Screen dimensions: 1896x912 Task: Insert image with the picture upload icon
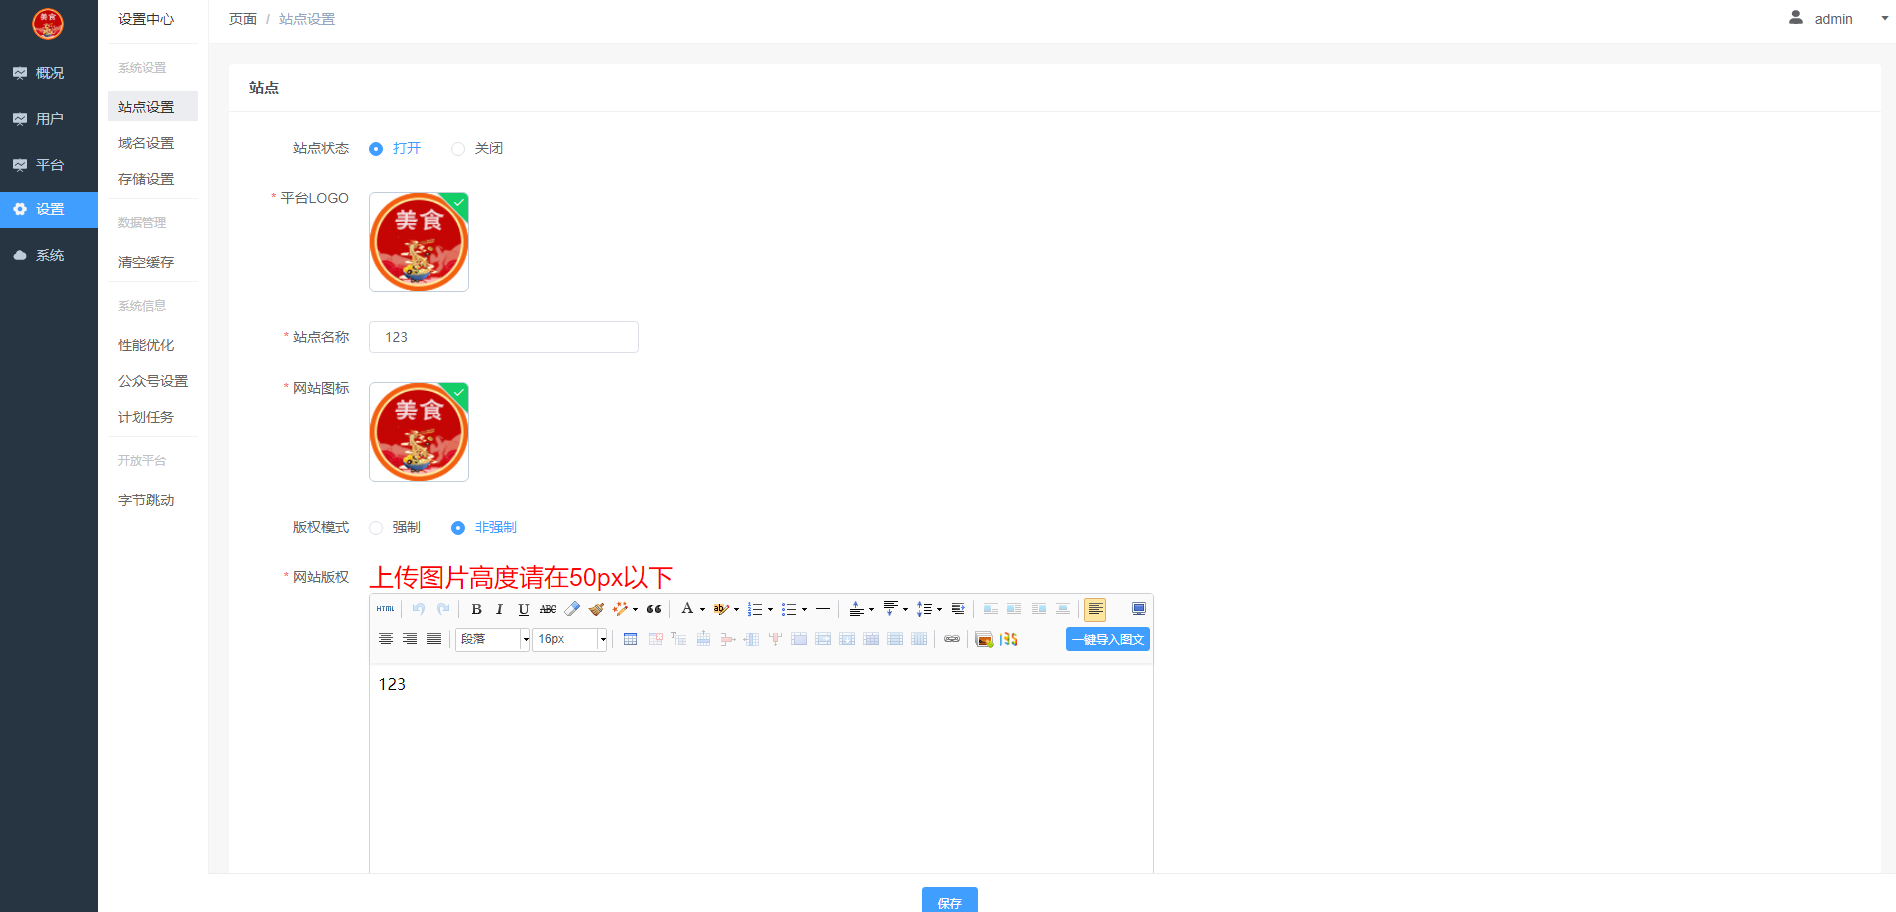(984, 639)
